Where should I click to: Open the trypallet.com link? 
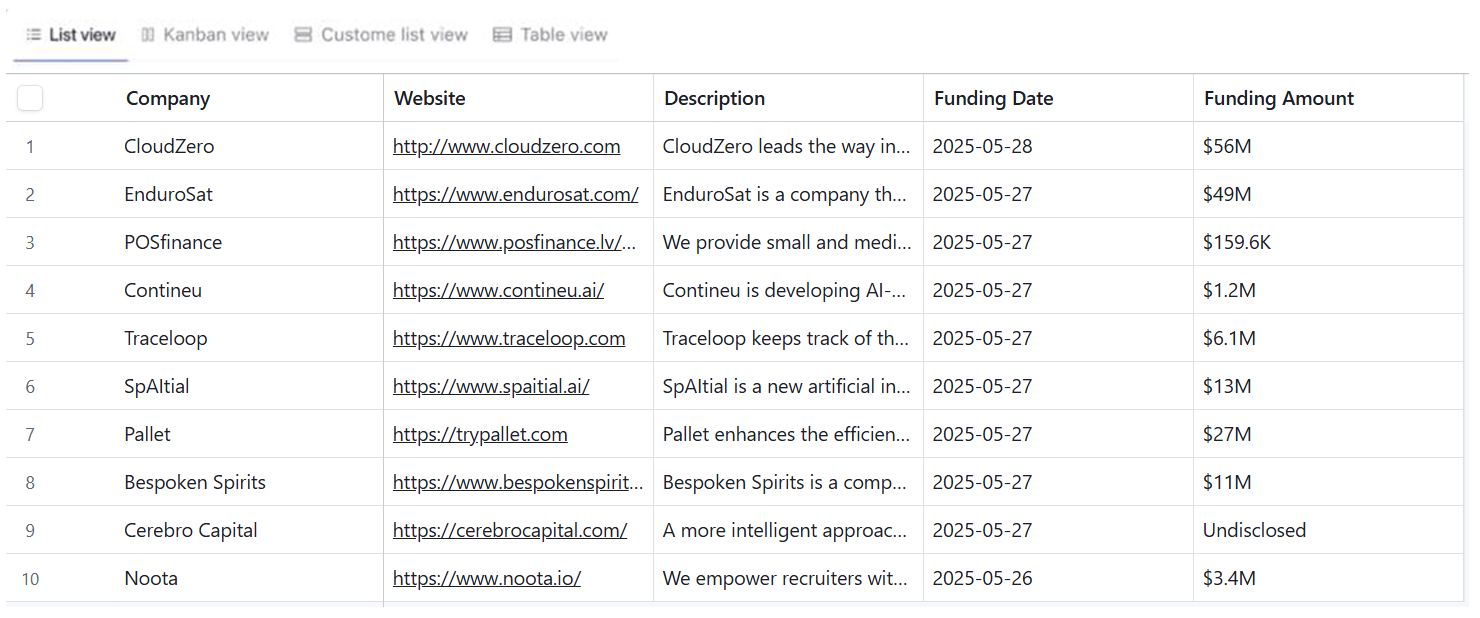click(480, 434)
